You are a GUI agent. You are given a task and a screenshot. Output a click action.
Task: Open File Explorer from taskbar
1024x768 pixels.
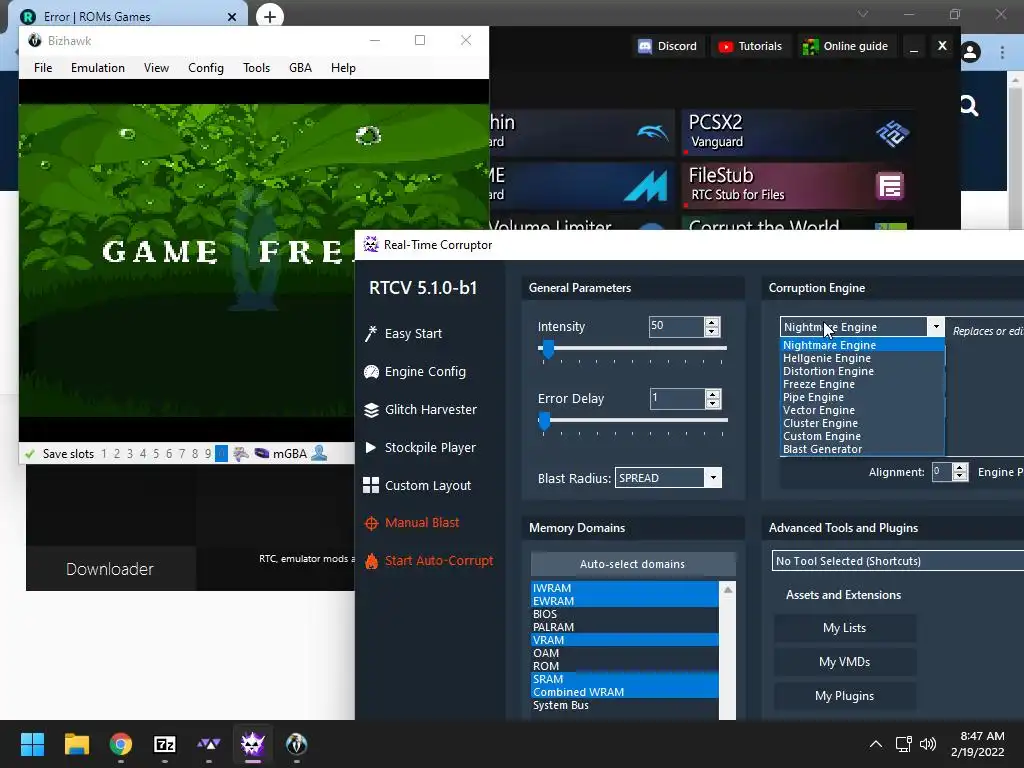76,744
